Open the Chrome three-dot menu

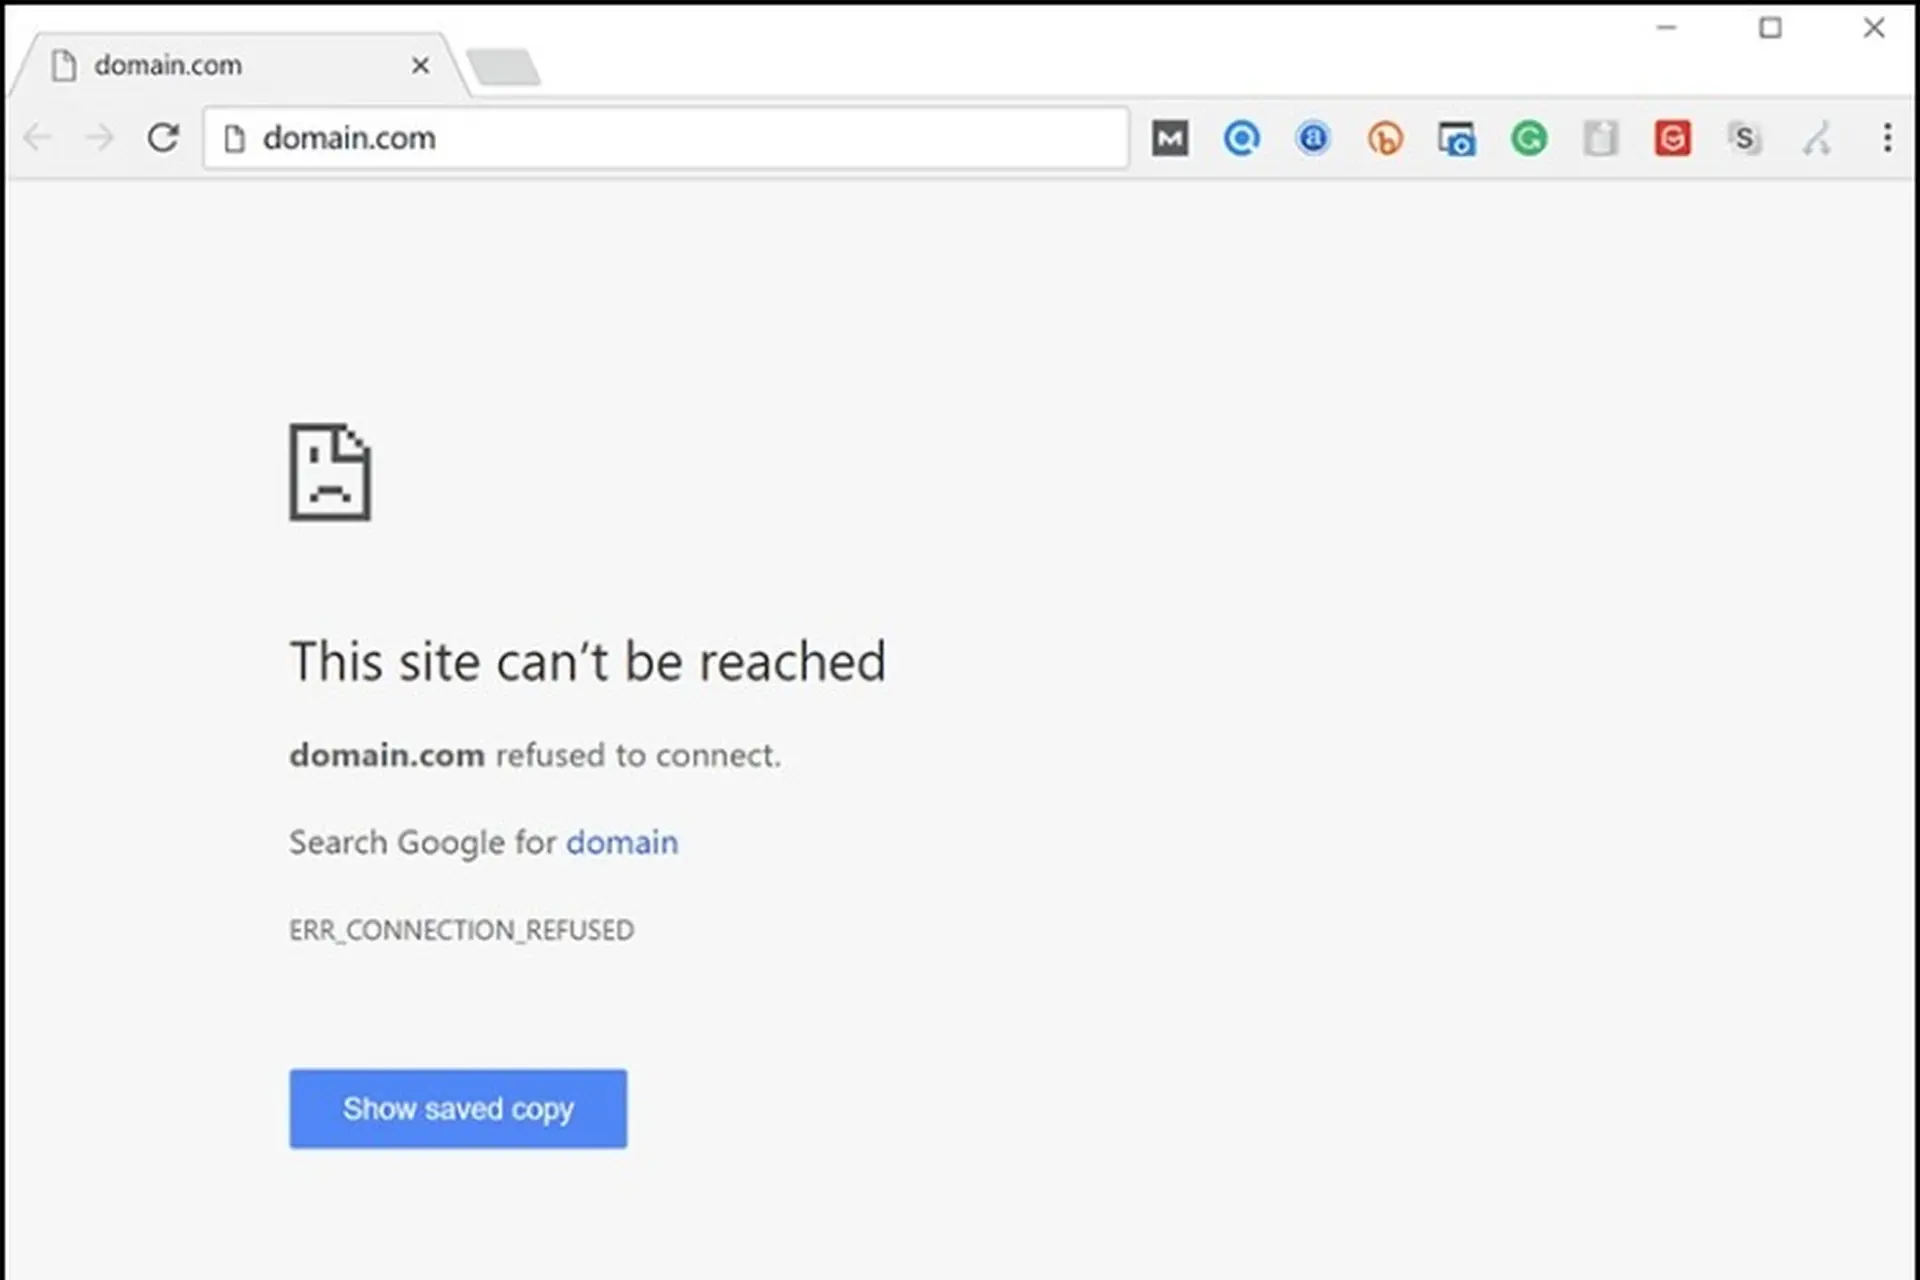coord(1888,138)
